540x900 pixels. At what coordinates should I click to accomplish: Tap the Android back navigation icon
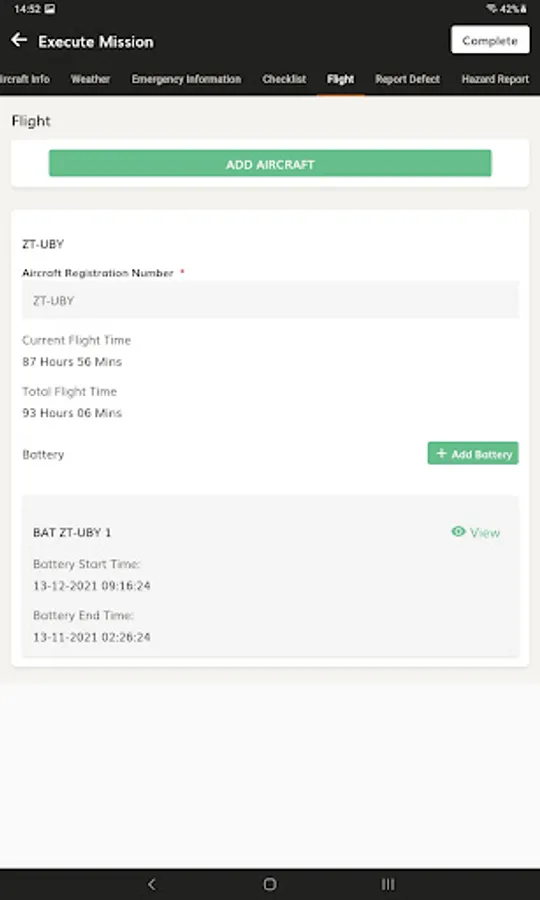(x=151, y=884)
